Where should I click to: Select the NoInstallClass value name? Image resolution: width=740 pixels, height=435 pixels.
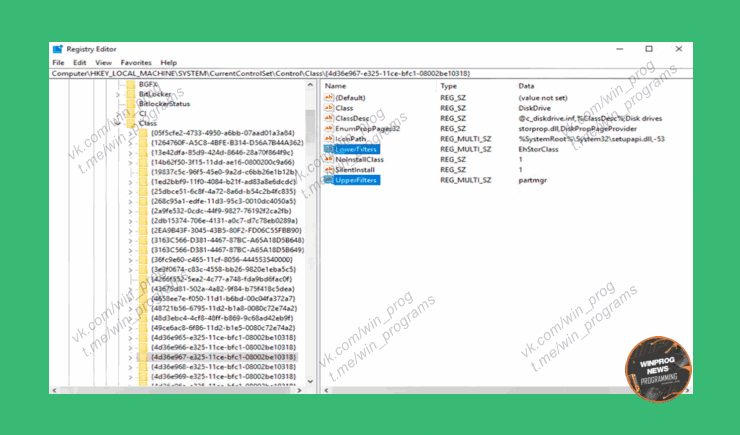coord(359,159)
